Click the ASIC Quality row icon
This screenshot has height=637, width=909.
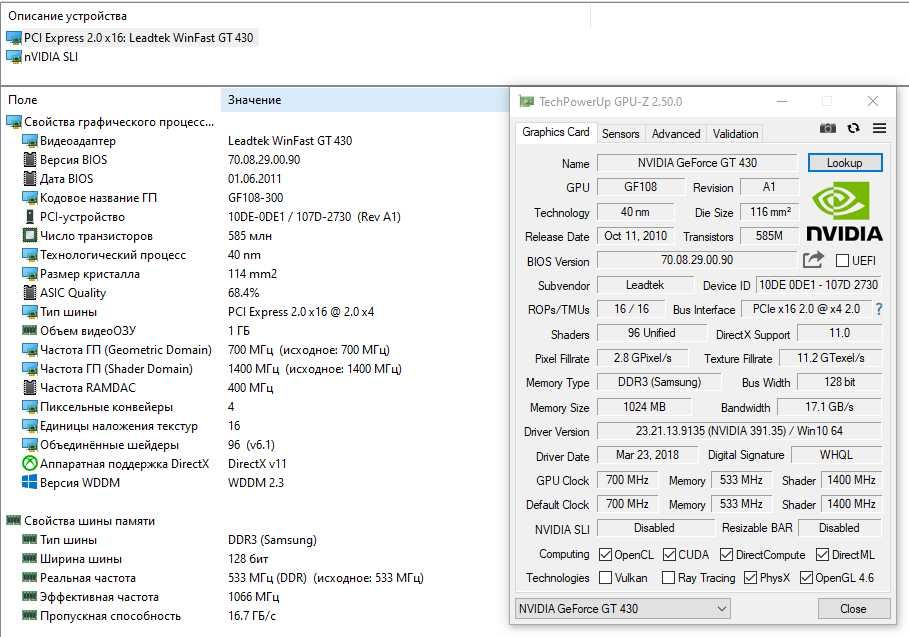30,293
